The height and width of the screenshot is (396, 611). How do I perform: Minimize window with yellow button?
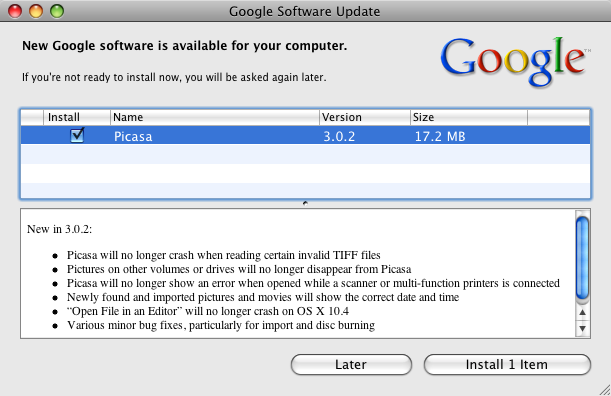[x=36, y=11]
